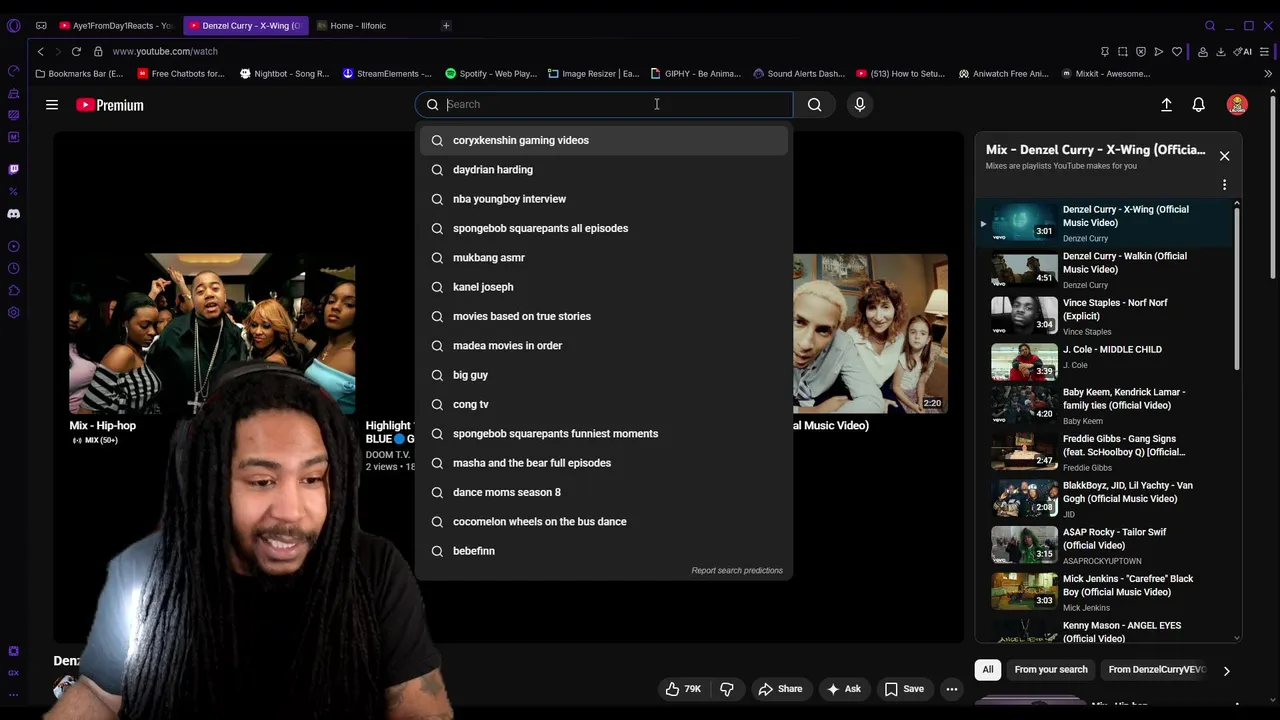Choose suggestion 'big guy'
Image resolution: width=1280 pixels, height=720 pixels.
[x=604, y=375]
